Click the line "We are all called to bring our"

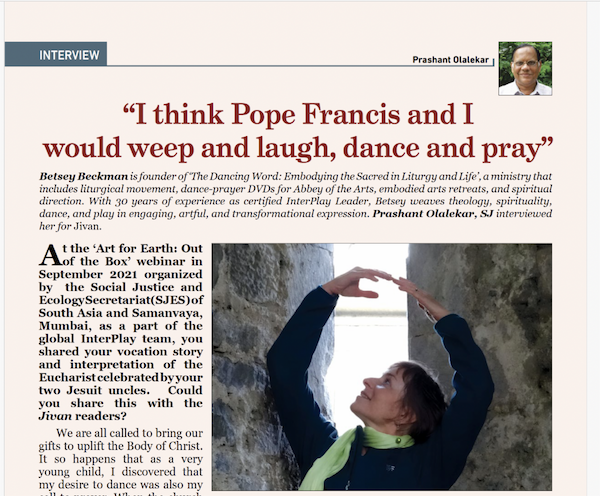129,433
